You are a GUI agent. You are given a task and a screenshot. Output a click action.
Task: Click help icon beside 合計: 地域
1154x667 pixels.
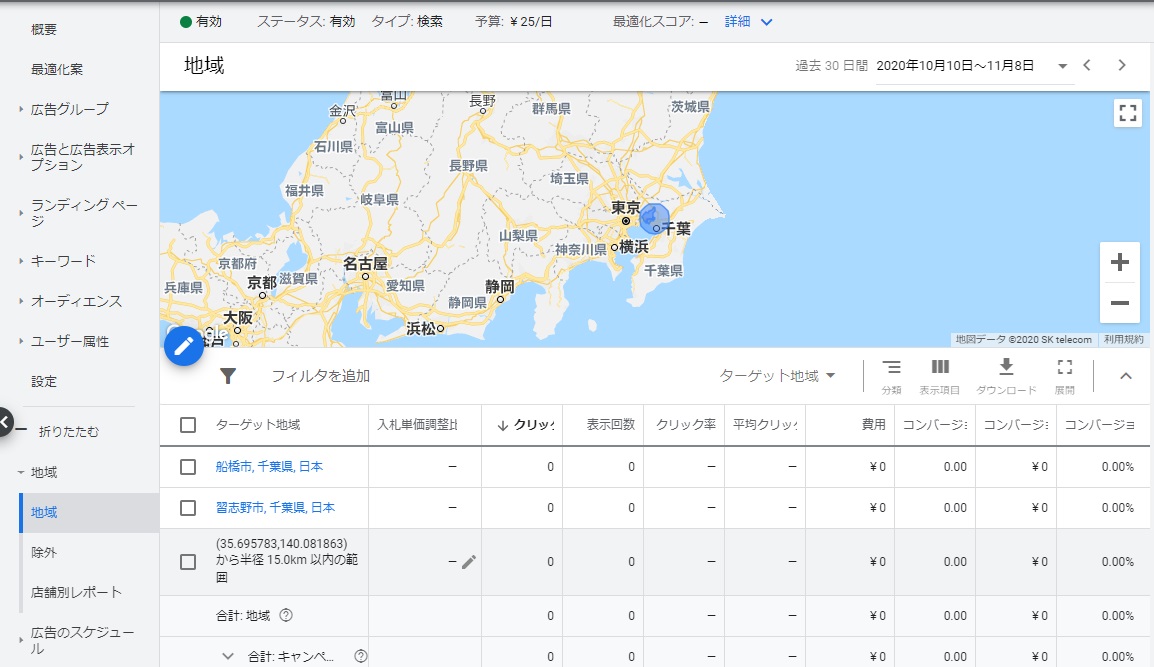pyautogui.click(x=286, y=615)
